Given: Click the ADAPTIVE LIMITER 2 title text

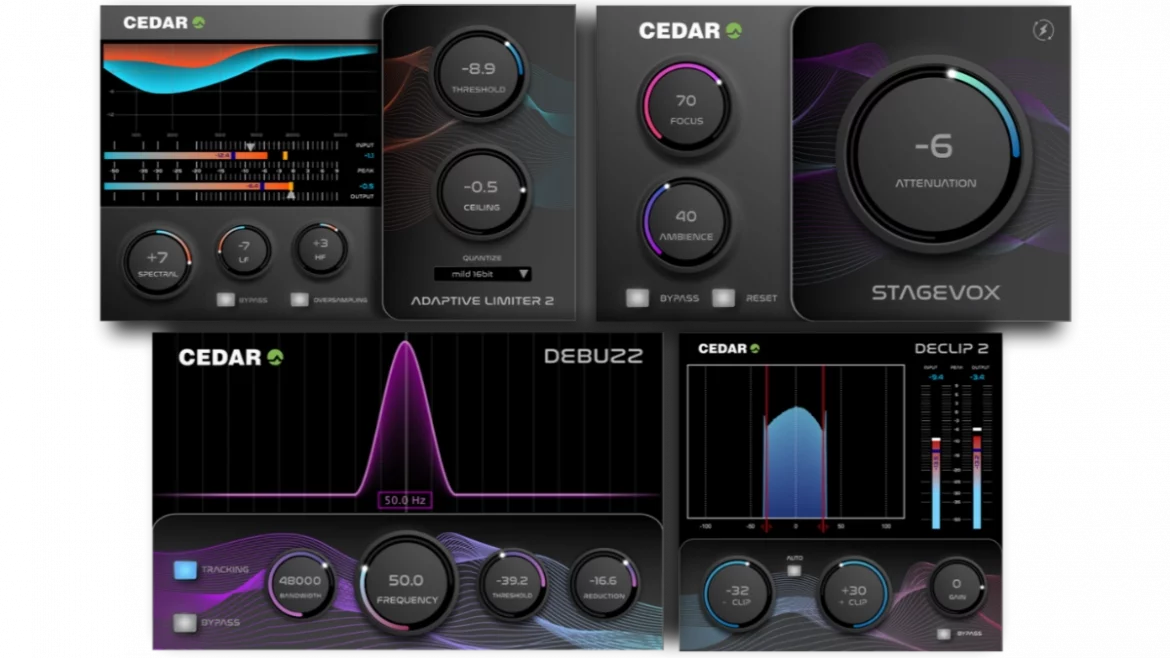Looking at the screenshot, I should (x=482, y=301).
